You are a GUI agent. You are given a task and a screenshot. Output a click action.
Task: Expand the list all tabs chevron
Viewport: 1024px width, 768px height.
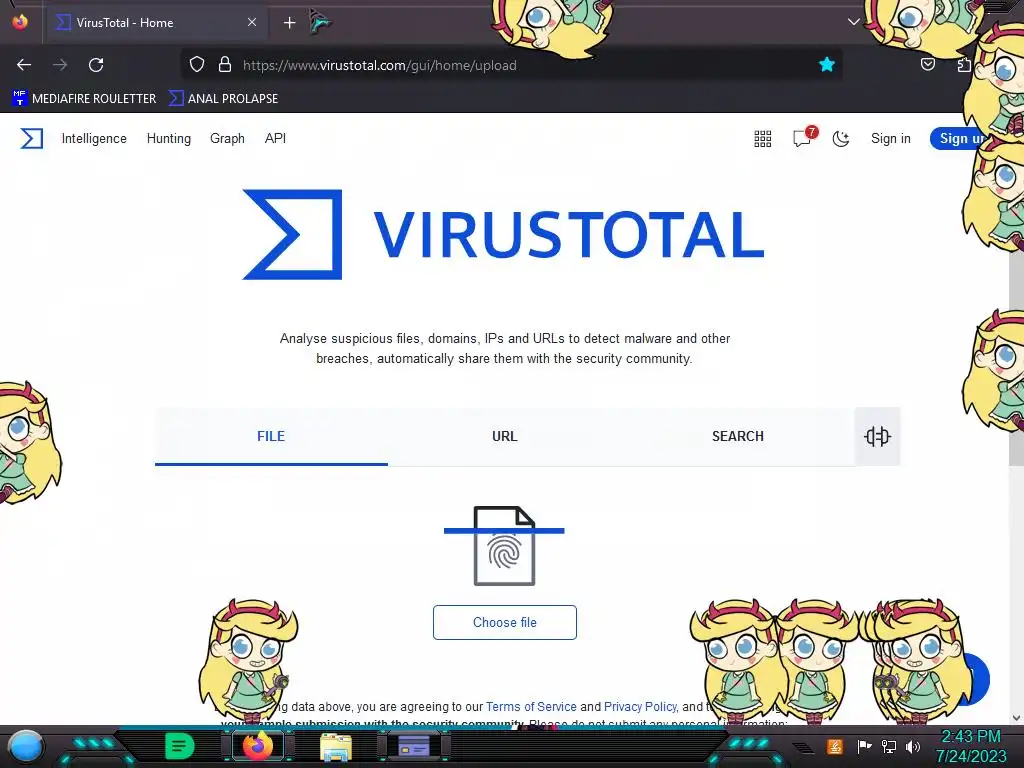(853, 22)
